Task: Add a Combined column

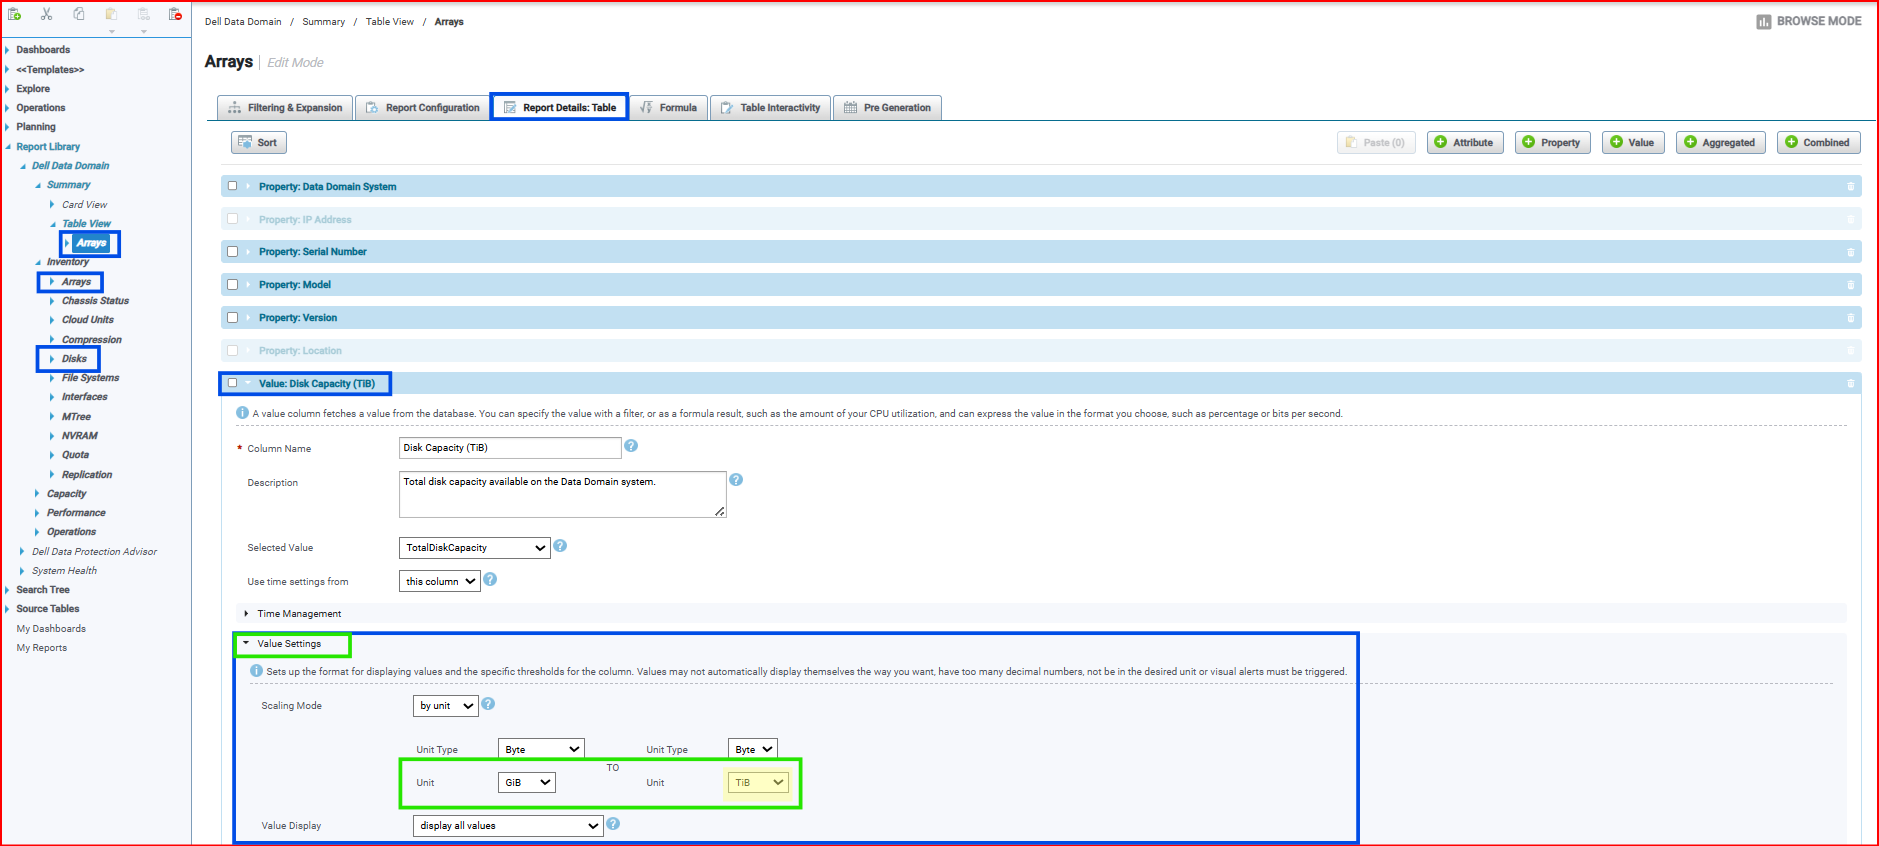Action: click(x=1819, y=143)
